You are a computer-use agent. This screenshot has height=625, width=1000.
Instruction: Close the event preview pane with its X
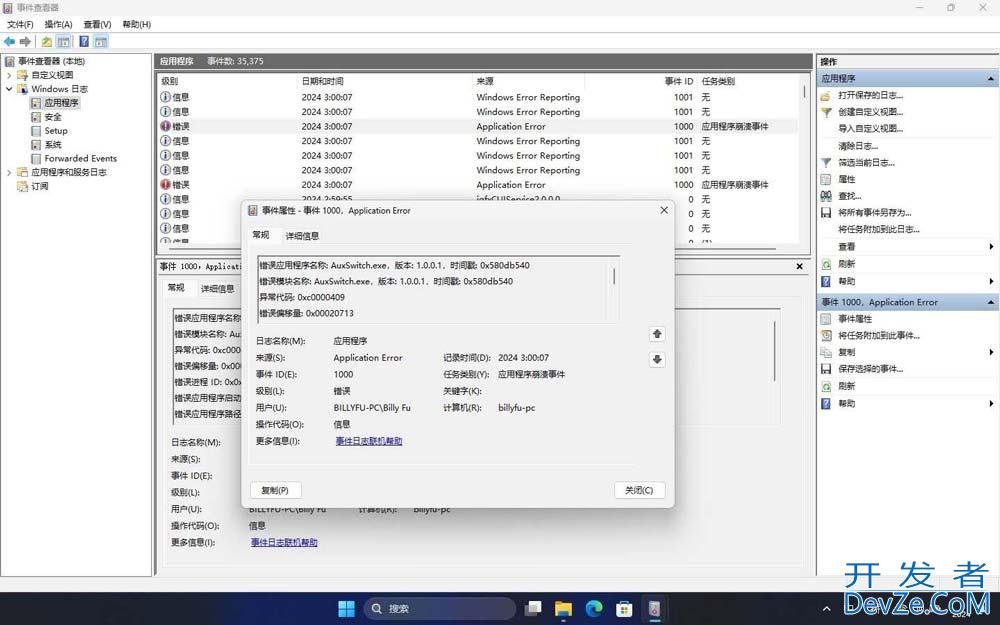pyautogui.click(x=799, y=266)
